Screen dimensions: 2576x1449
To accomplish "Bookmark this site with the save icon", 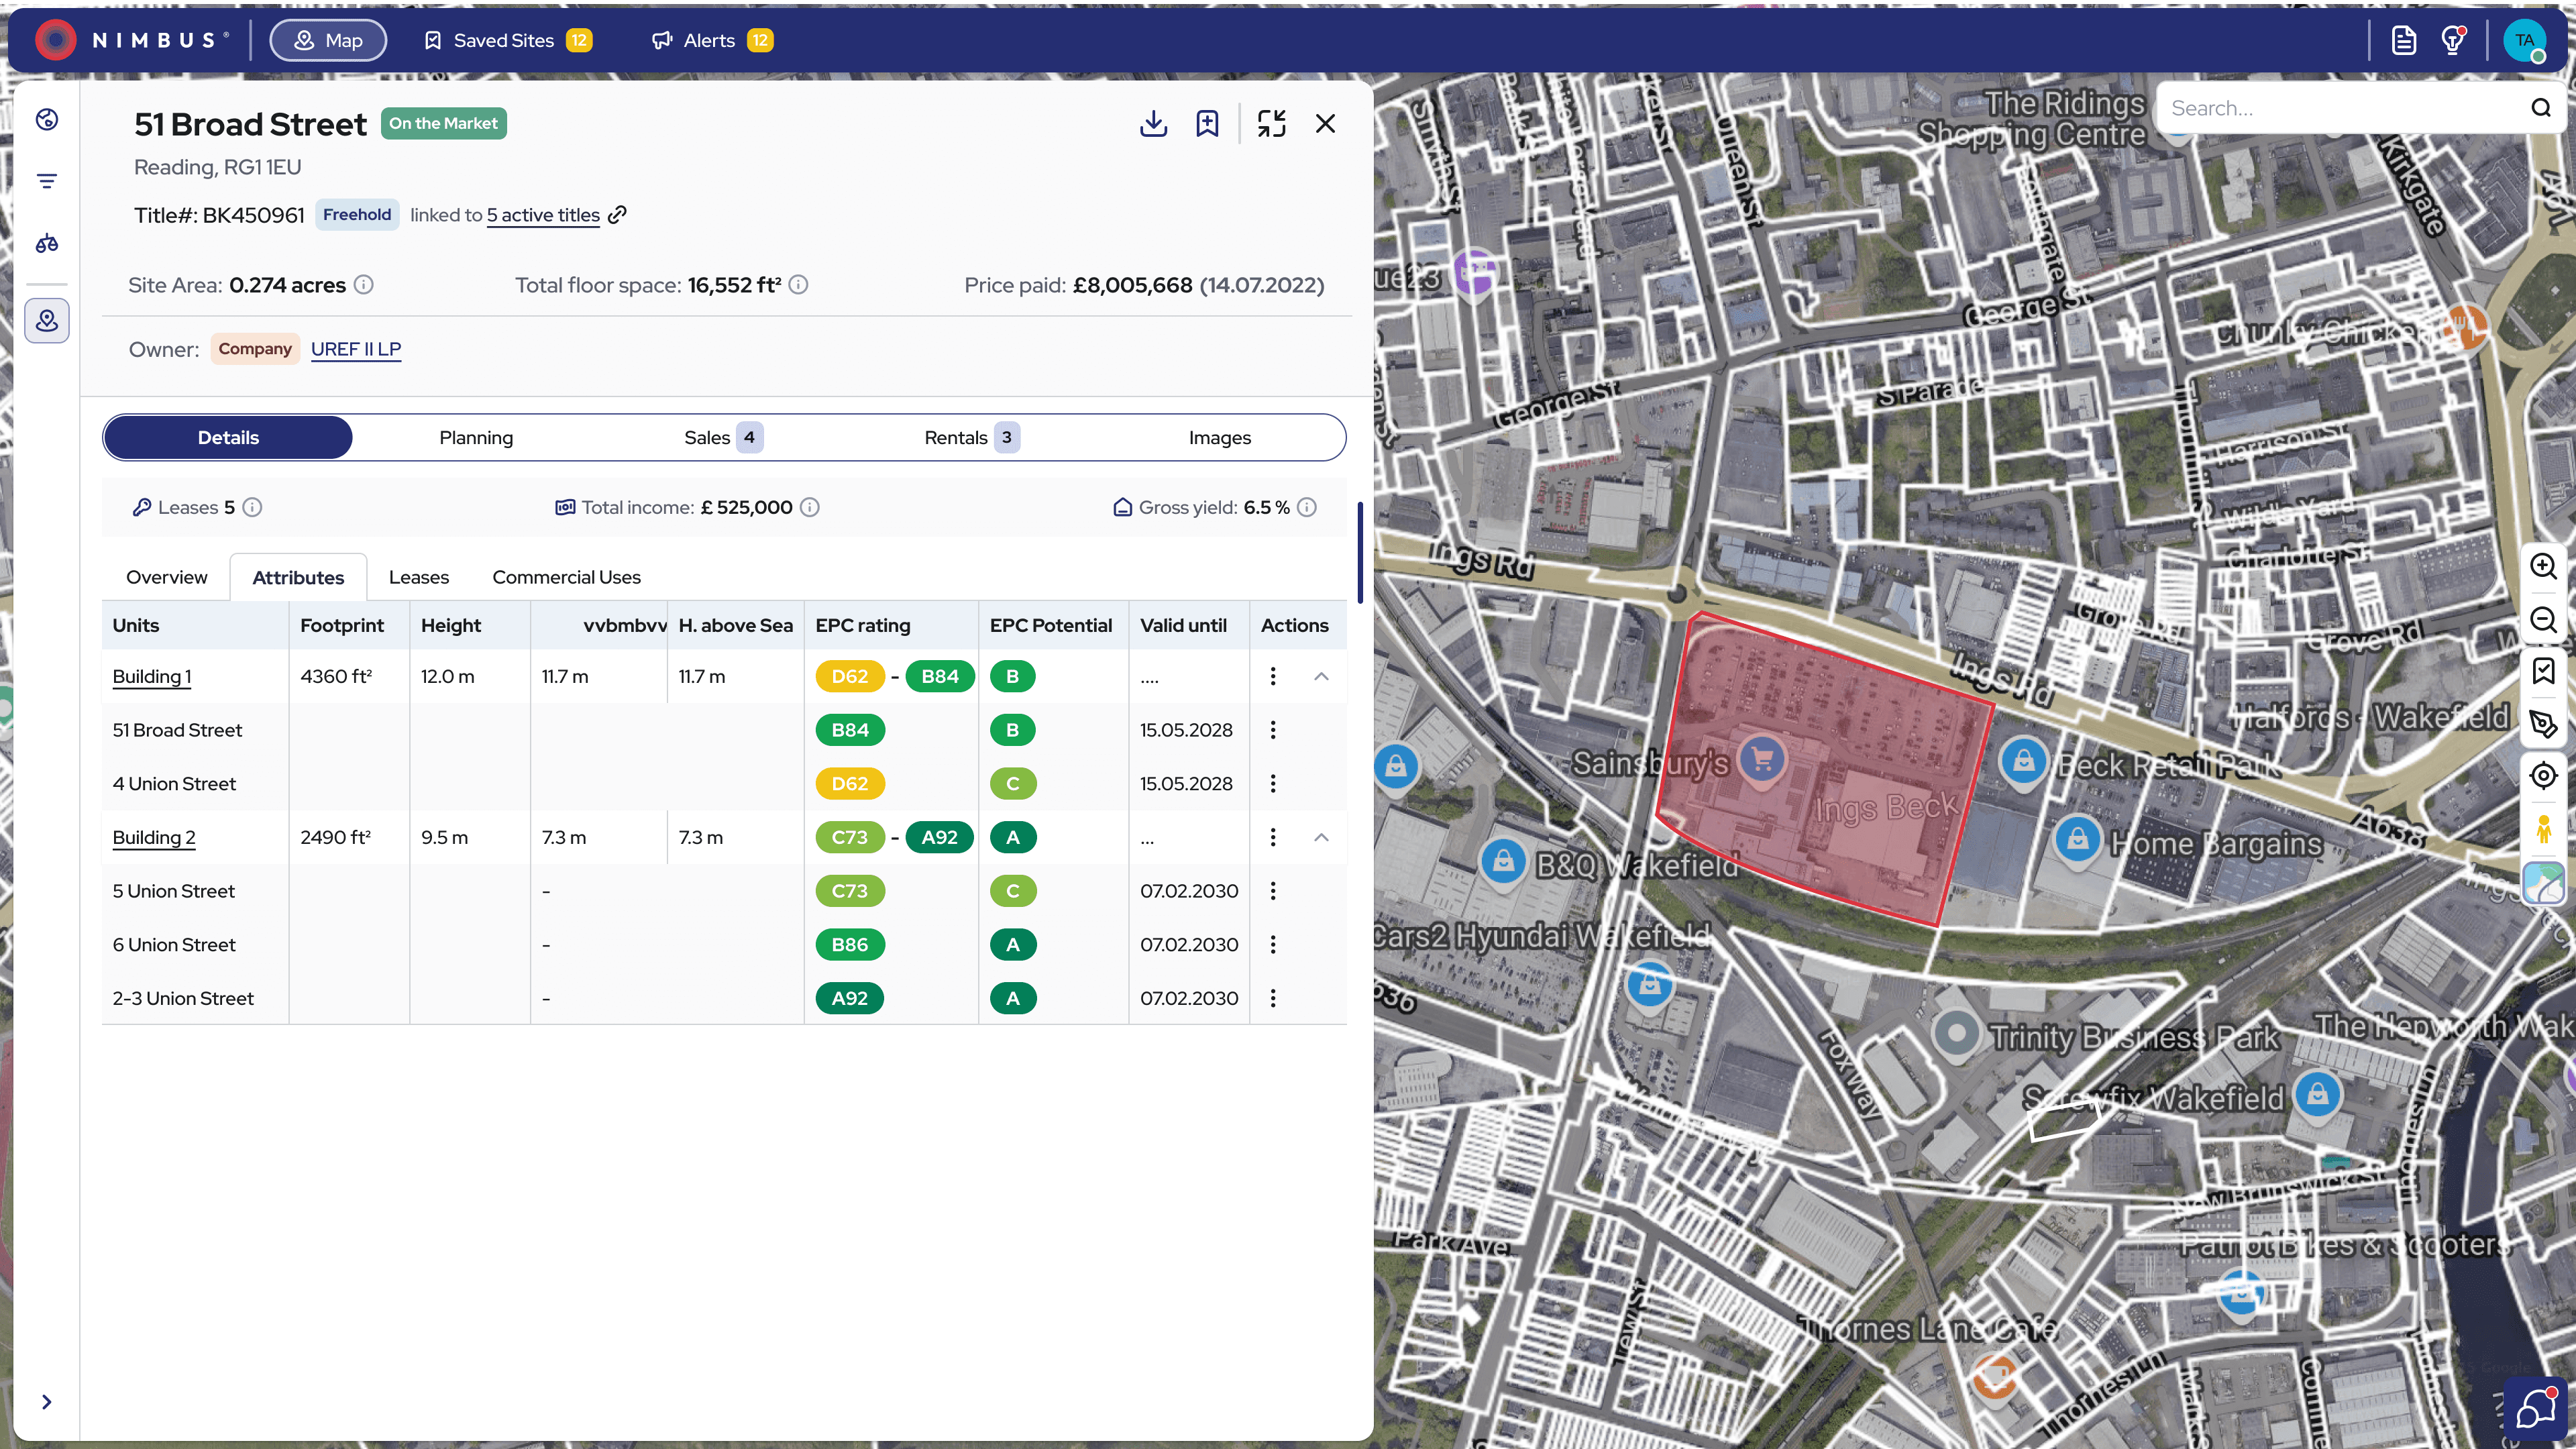I will [1207, 123].
